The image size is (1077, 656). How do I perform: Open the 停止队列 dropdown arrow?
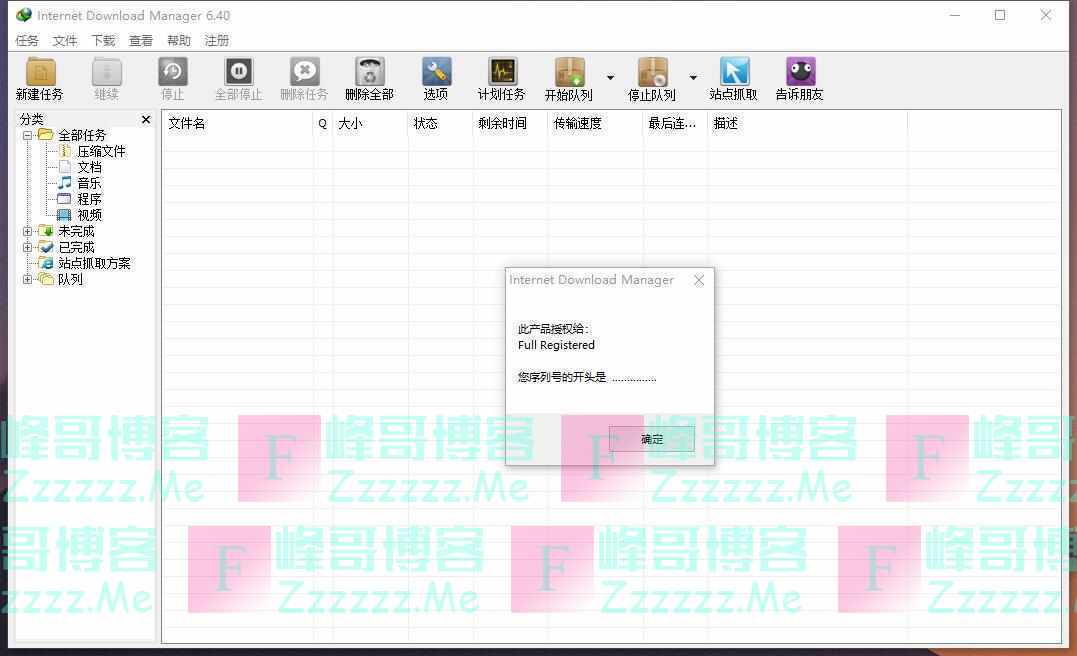(693, 78)
